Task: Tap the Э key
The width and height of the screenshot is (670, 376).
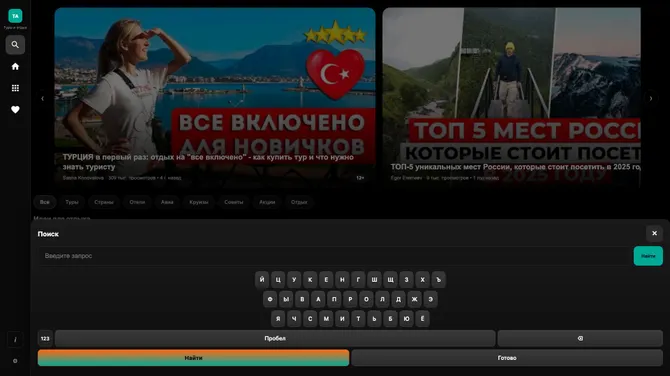Action: point(430,300)
